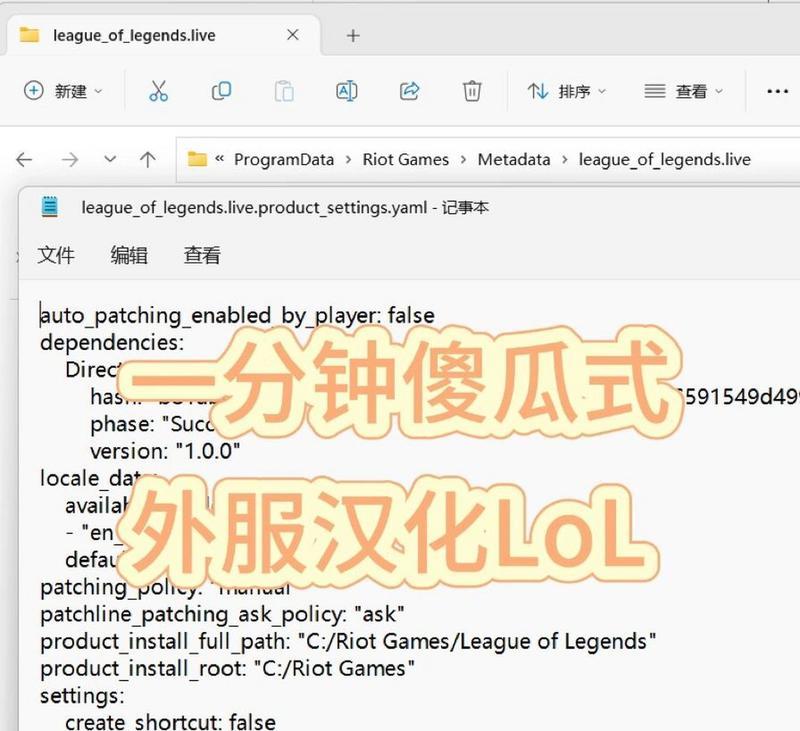Click the product_install_root: "C:/Riot Games" line
The height and width of the screenshot is (731, 800).
pyautogui.click(x=227, y=668)
